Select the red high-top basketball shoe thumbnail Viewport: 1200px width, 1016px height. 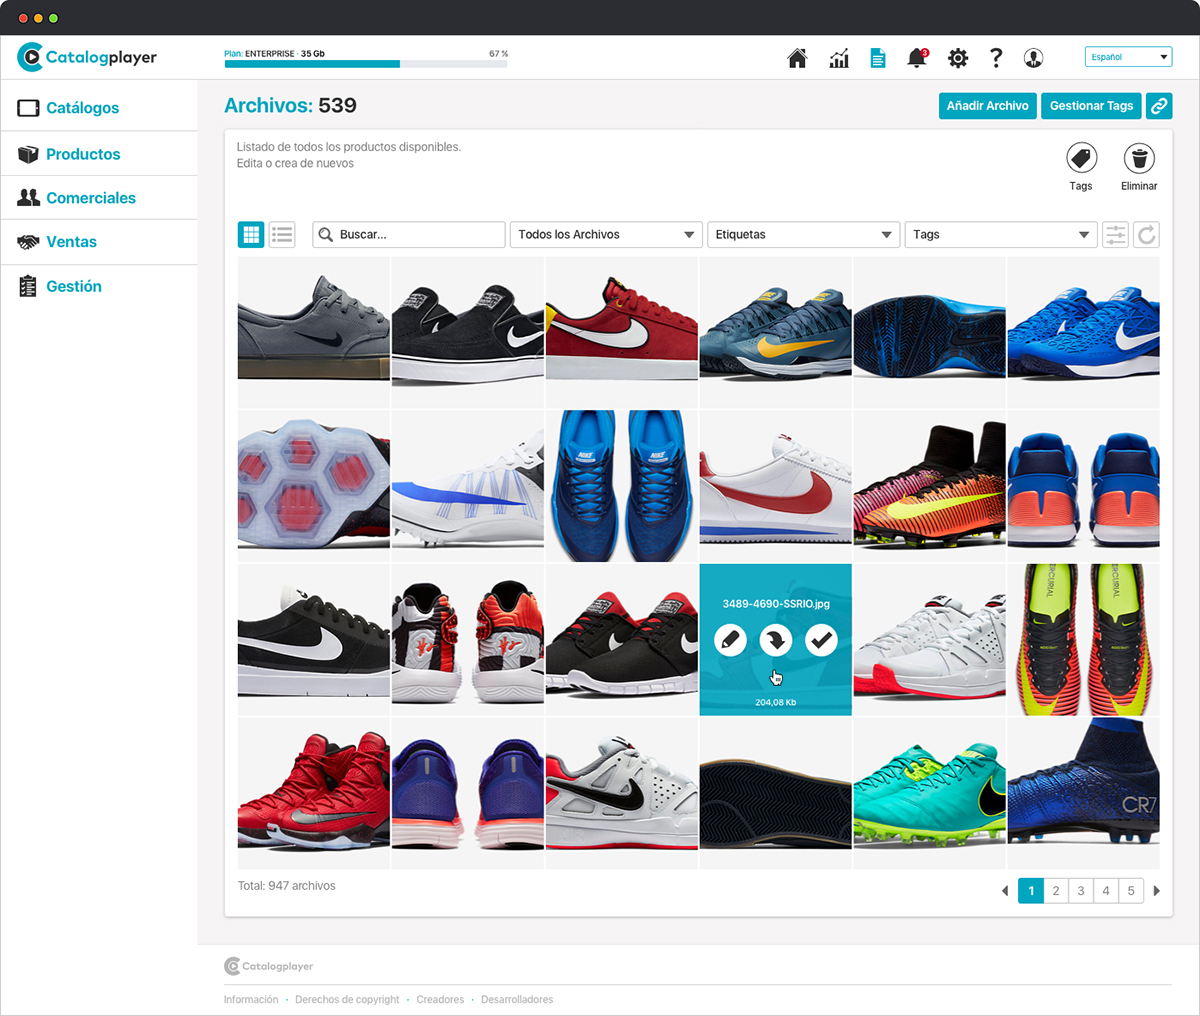pyautogui.click(x=314, y=794)
